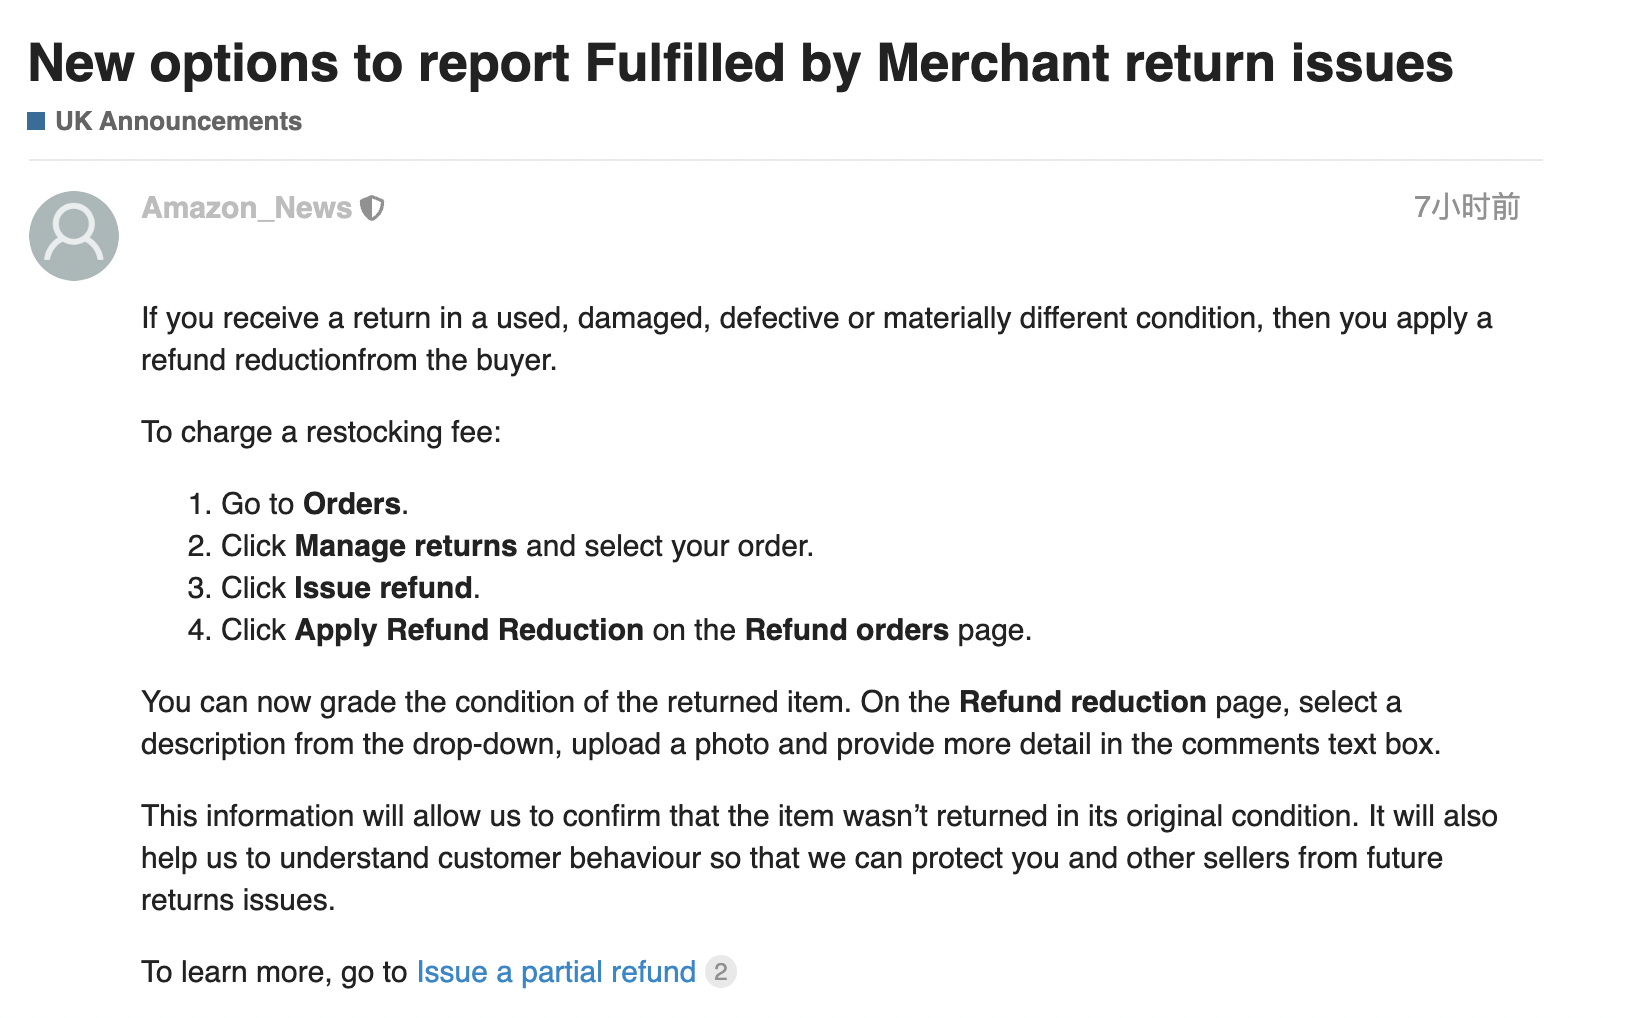Click the 'To learn more, go to' text

[274, 972]
